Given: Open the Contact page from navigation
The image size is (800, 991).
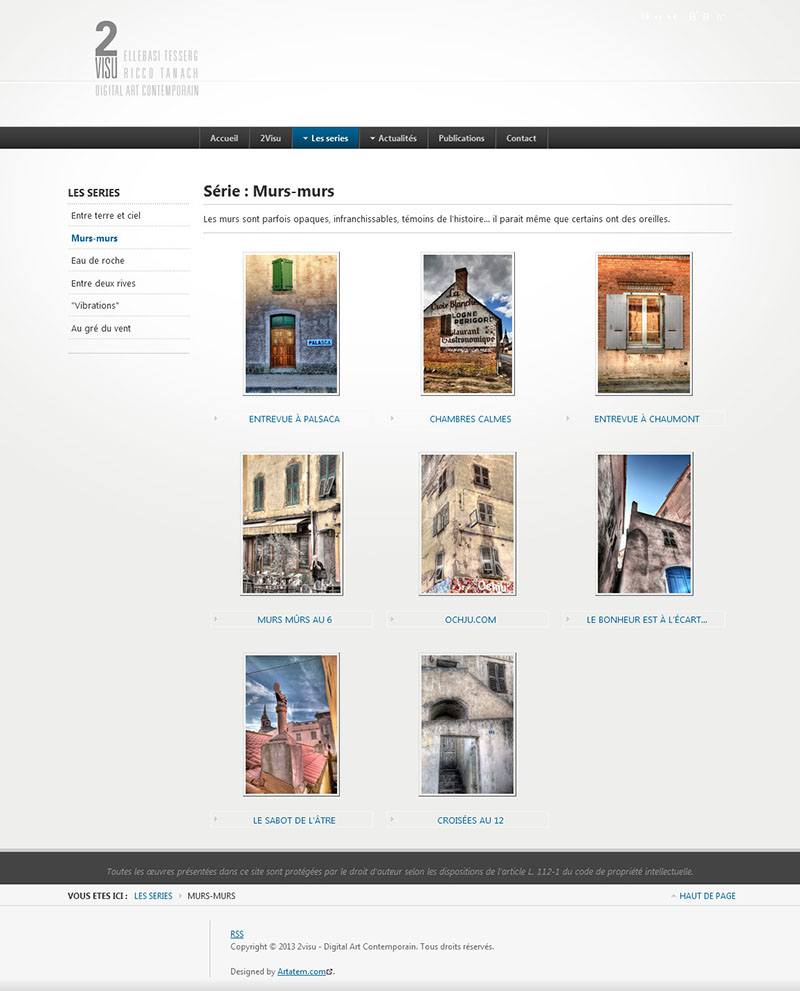Looking at the screenshot, I should point(521,138).
